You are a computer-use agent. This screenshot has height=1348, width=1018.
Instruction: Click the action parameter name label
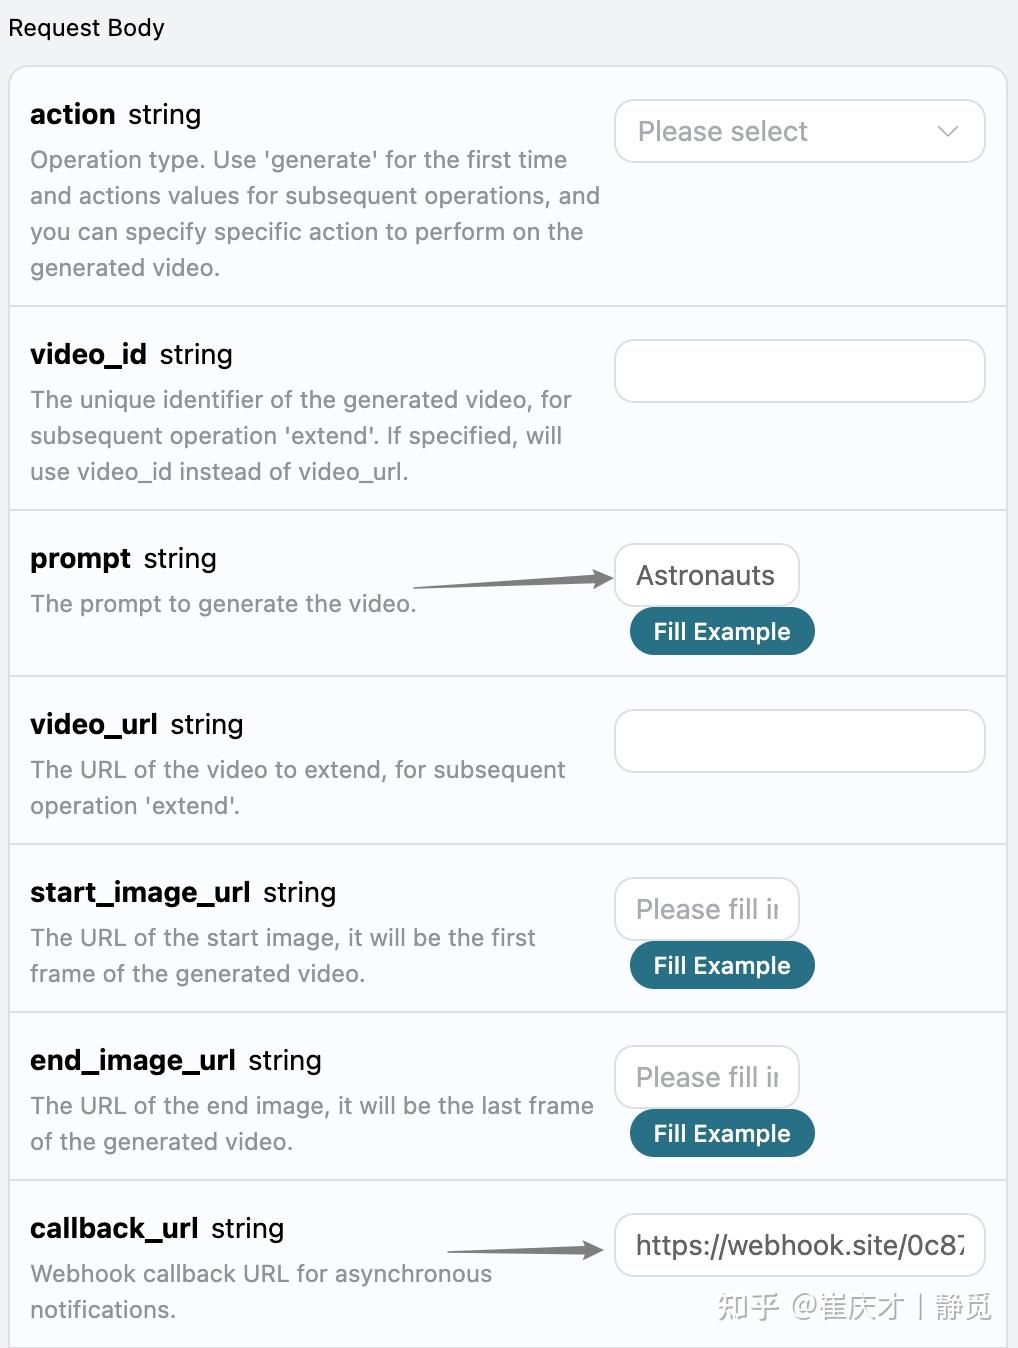(72, 114)
